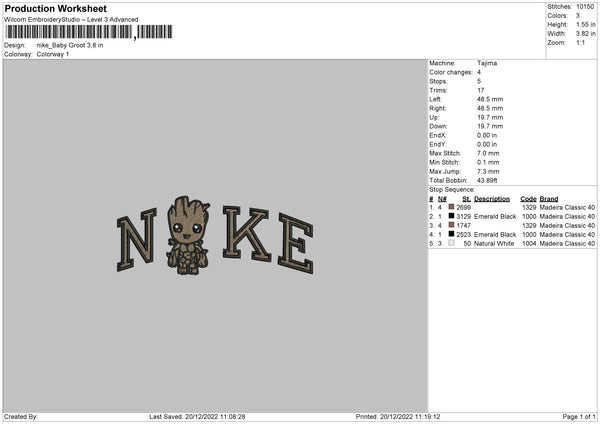Click the Baby Groot embroidery figure

(x=188, y=235)
